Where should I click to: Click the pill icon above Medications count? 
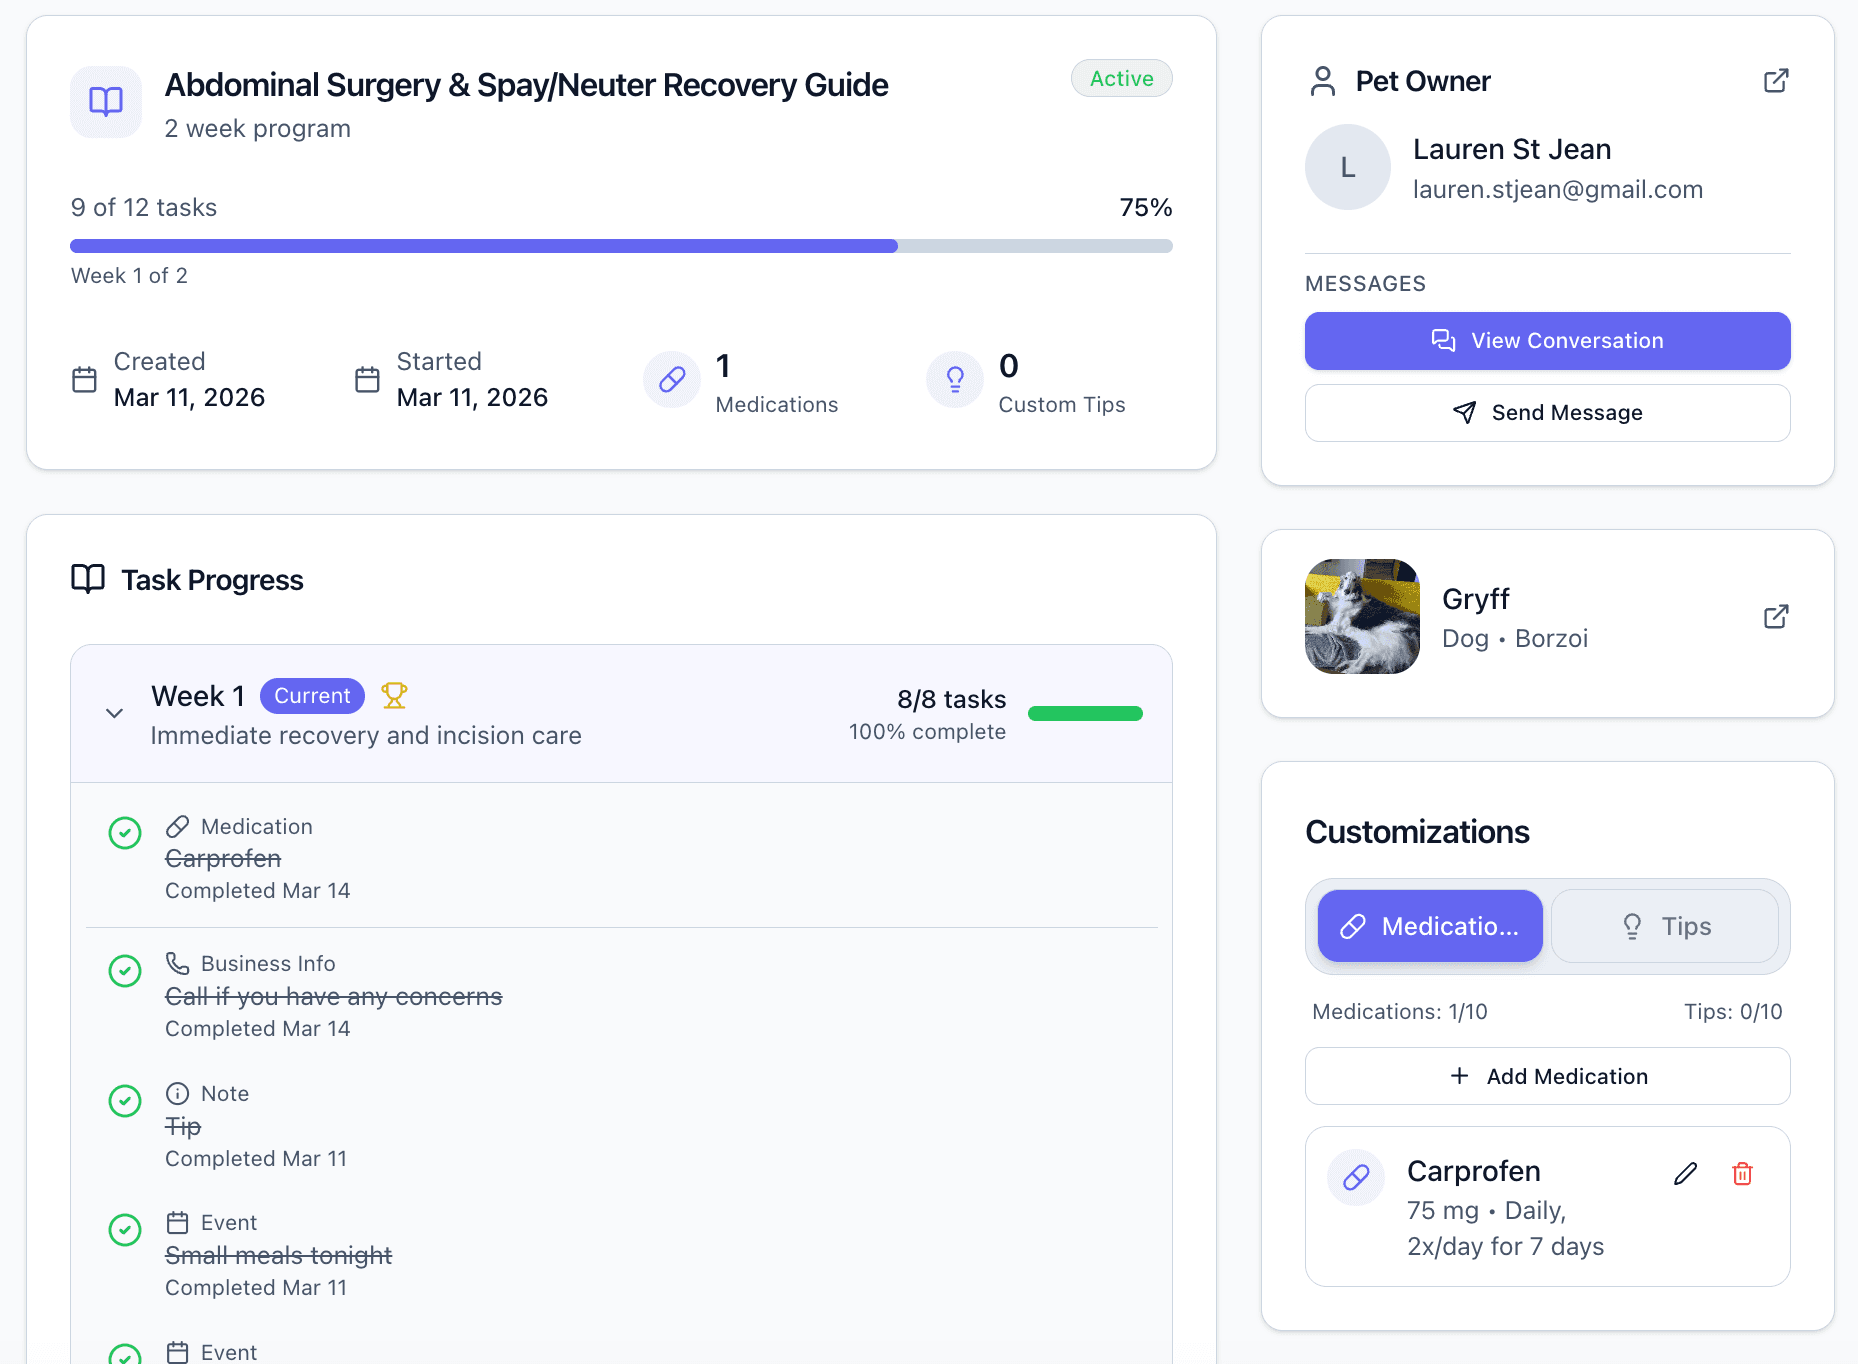coord(671,380)
